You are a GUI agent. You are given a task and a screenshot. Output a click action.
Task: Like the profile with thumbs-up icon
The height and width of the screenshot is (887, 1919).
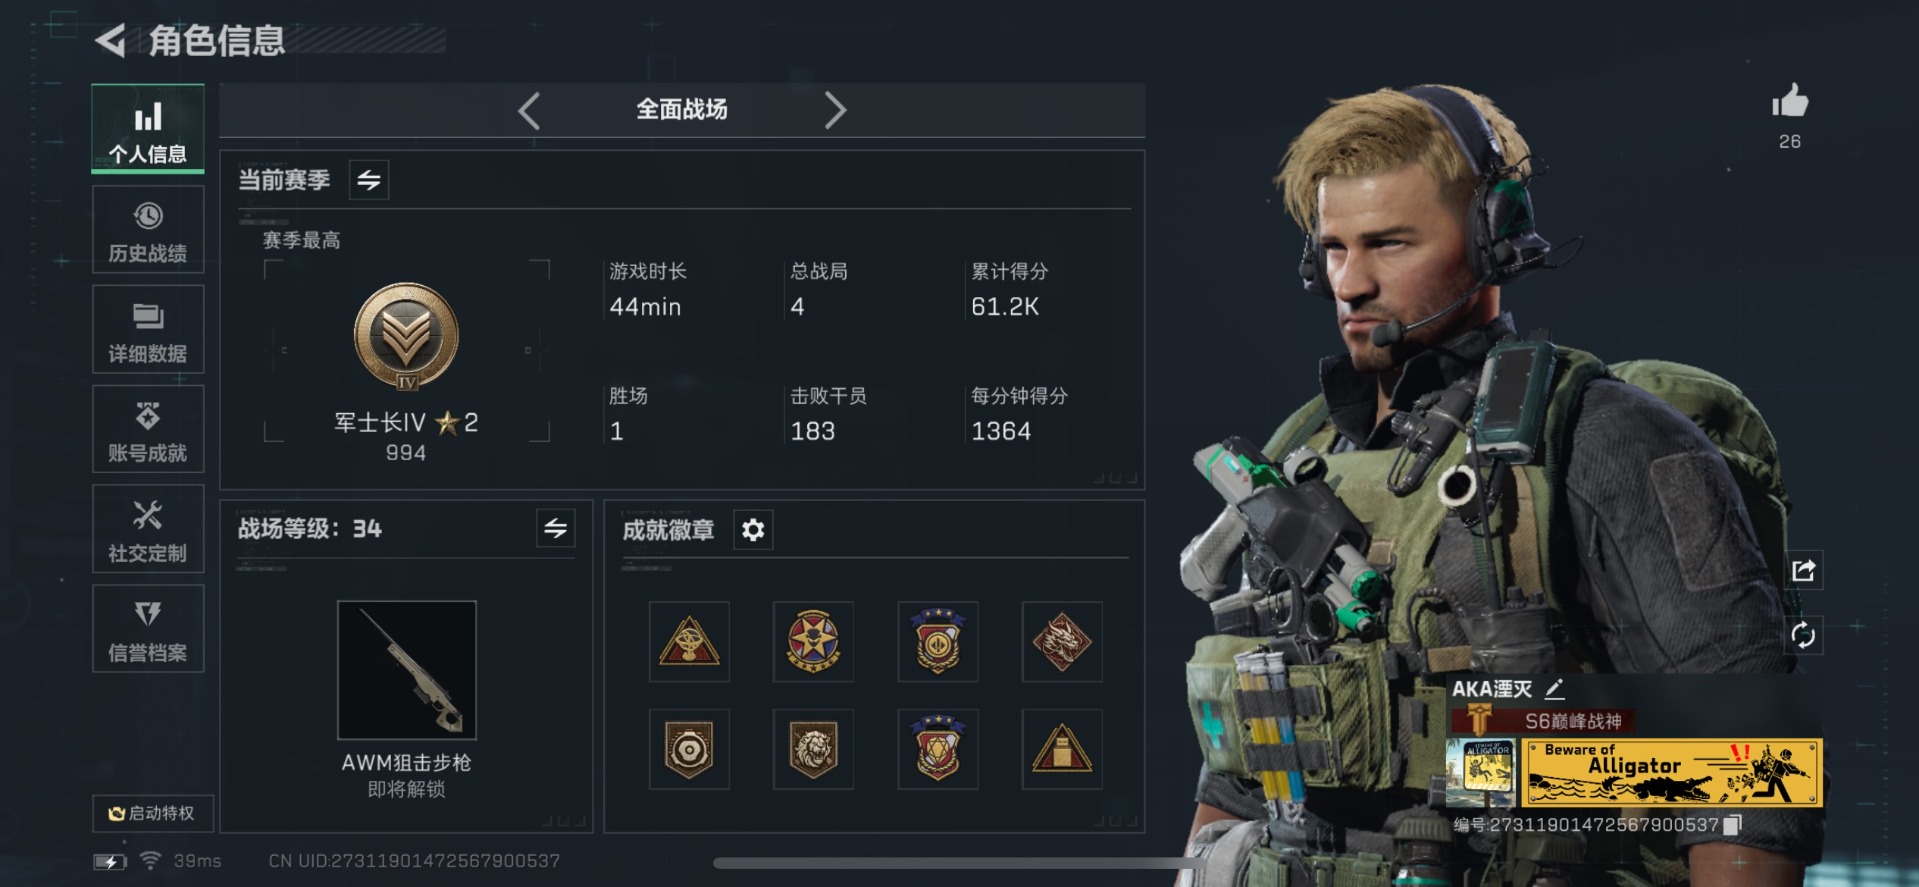[1789, 101]
